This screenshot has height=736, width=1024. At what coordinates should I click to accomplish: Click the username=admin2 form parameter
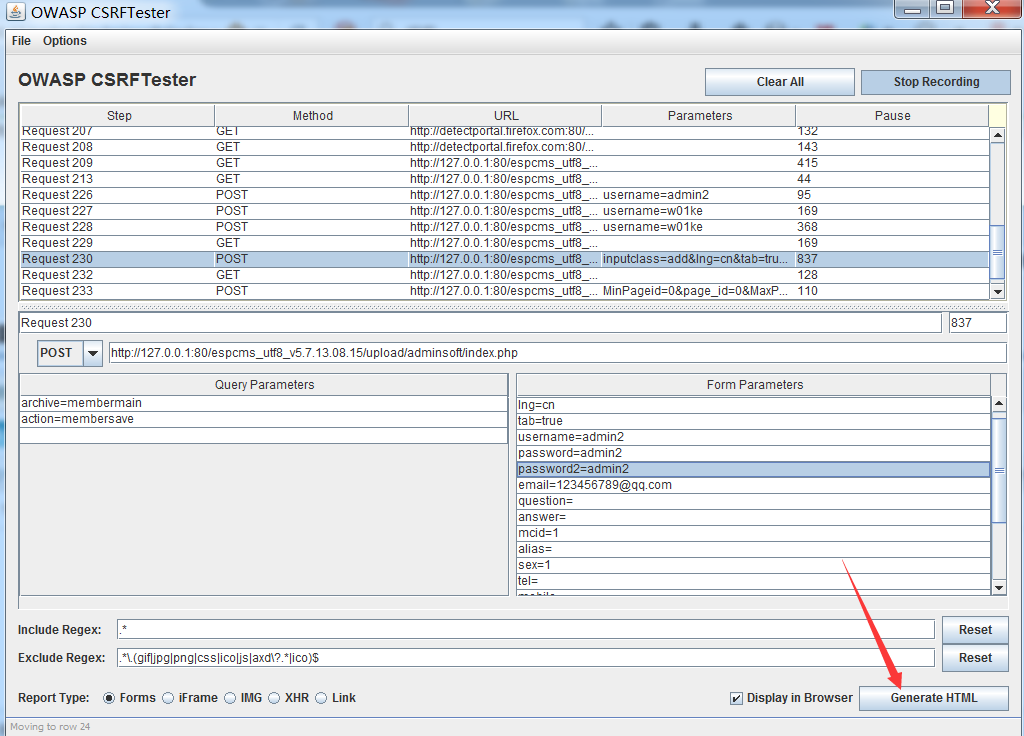754,437
